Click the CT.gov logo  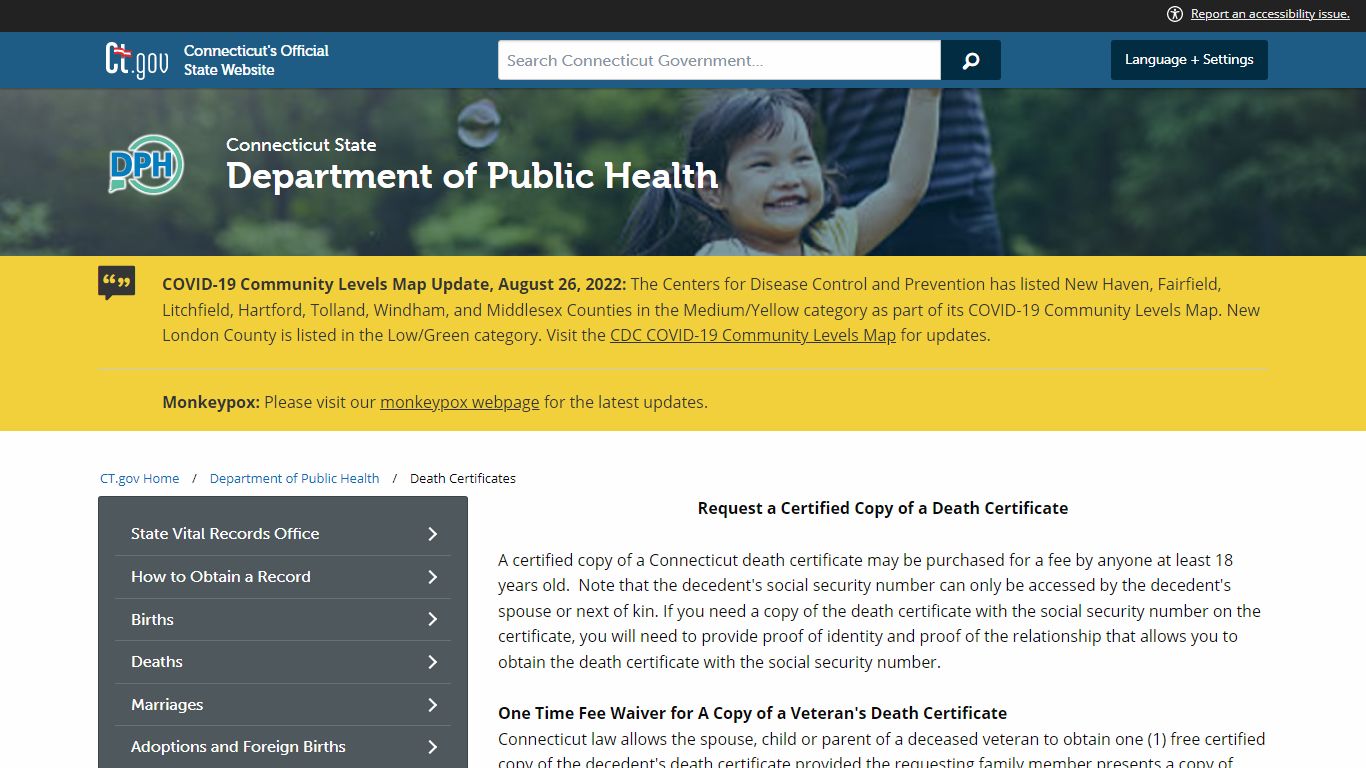click(137, 60)
